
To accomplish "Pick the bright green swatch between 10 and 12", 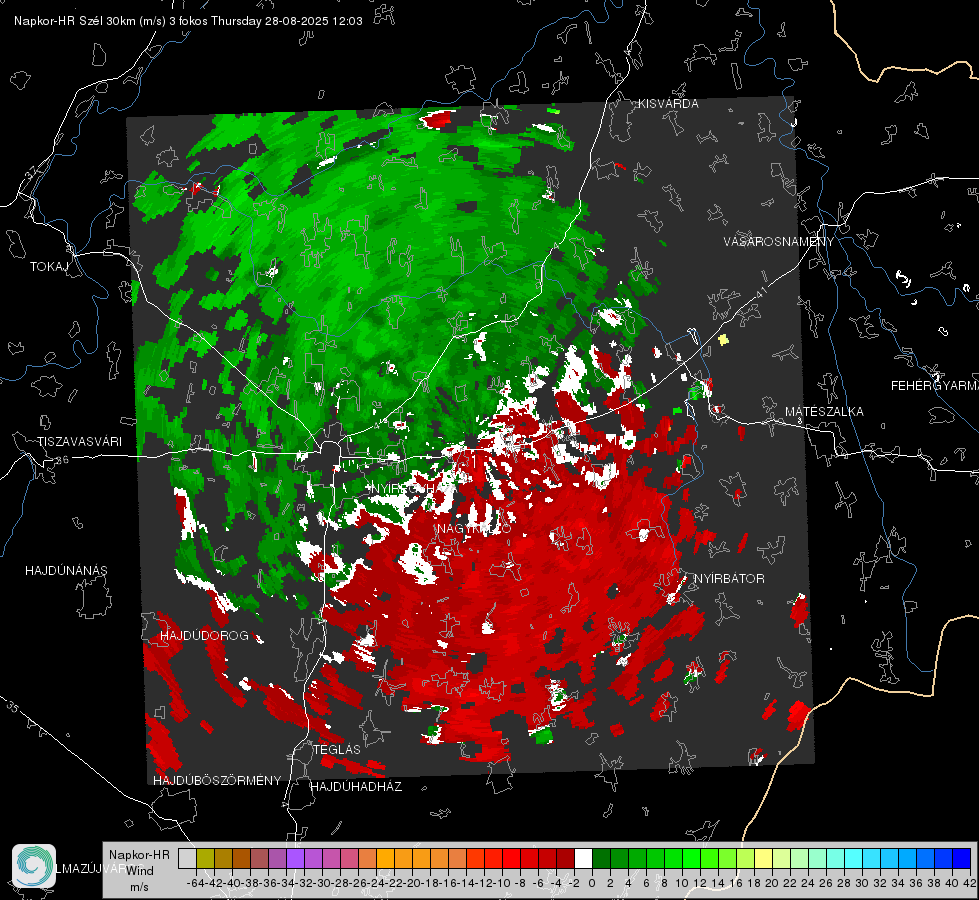I will [x=691, y=859].
